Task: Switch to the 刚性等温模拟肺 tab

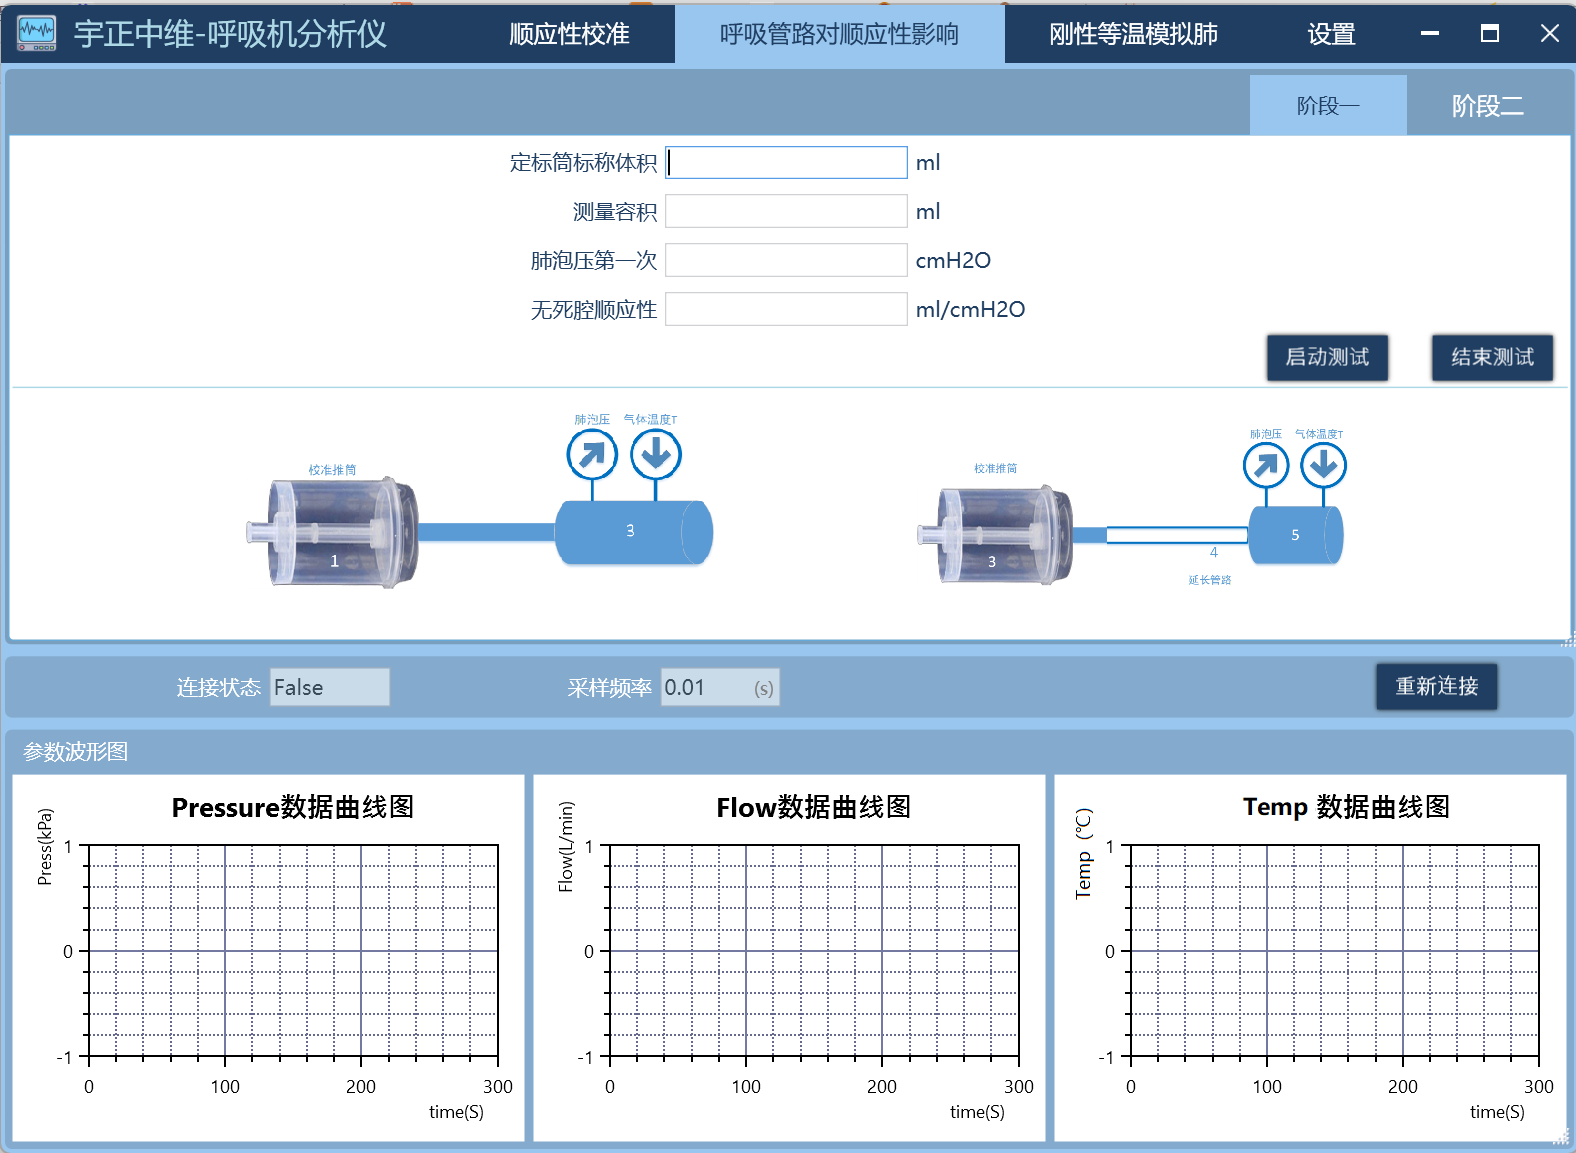Action: (1133, 34)
